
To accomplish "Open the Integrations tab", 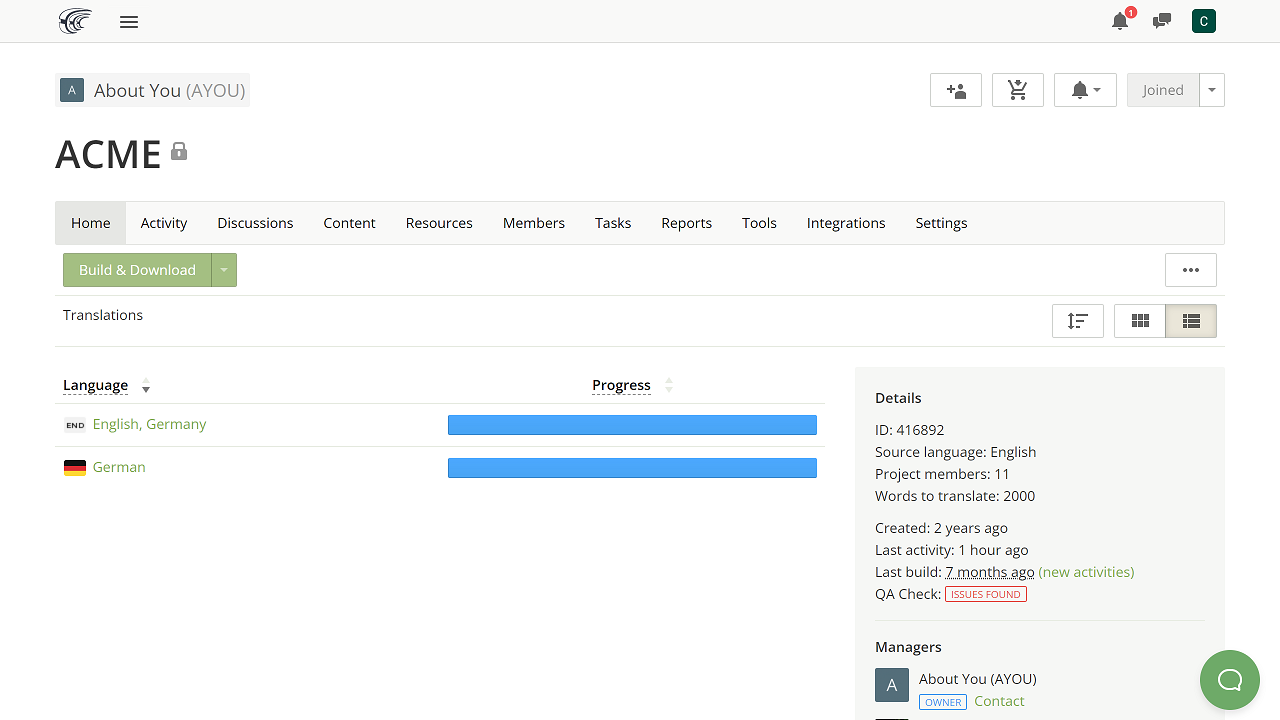I will pyautogui.click(x=846, y=223).
